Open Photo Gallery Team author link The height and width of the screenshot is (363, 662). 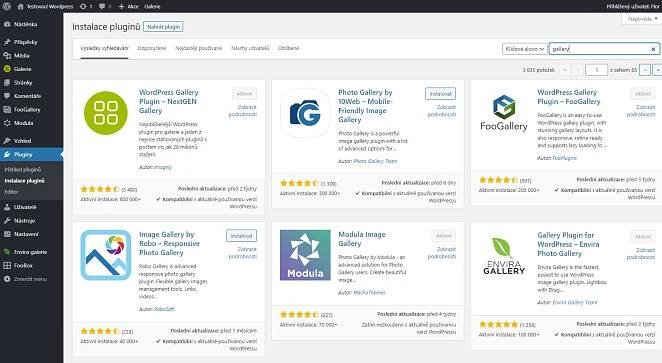click(x=375, y=161)
